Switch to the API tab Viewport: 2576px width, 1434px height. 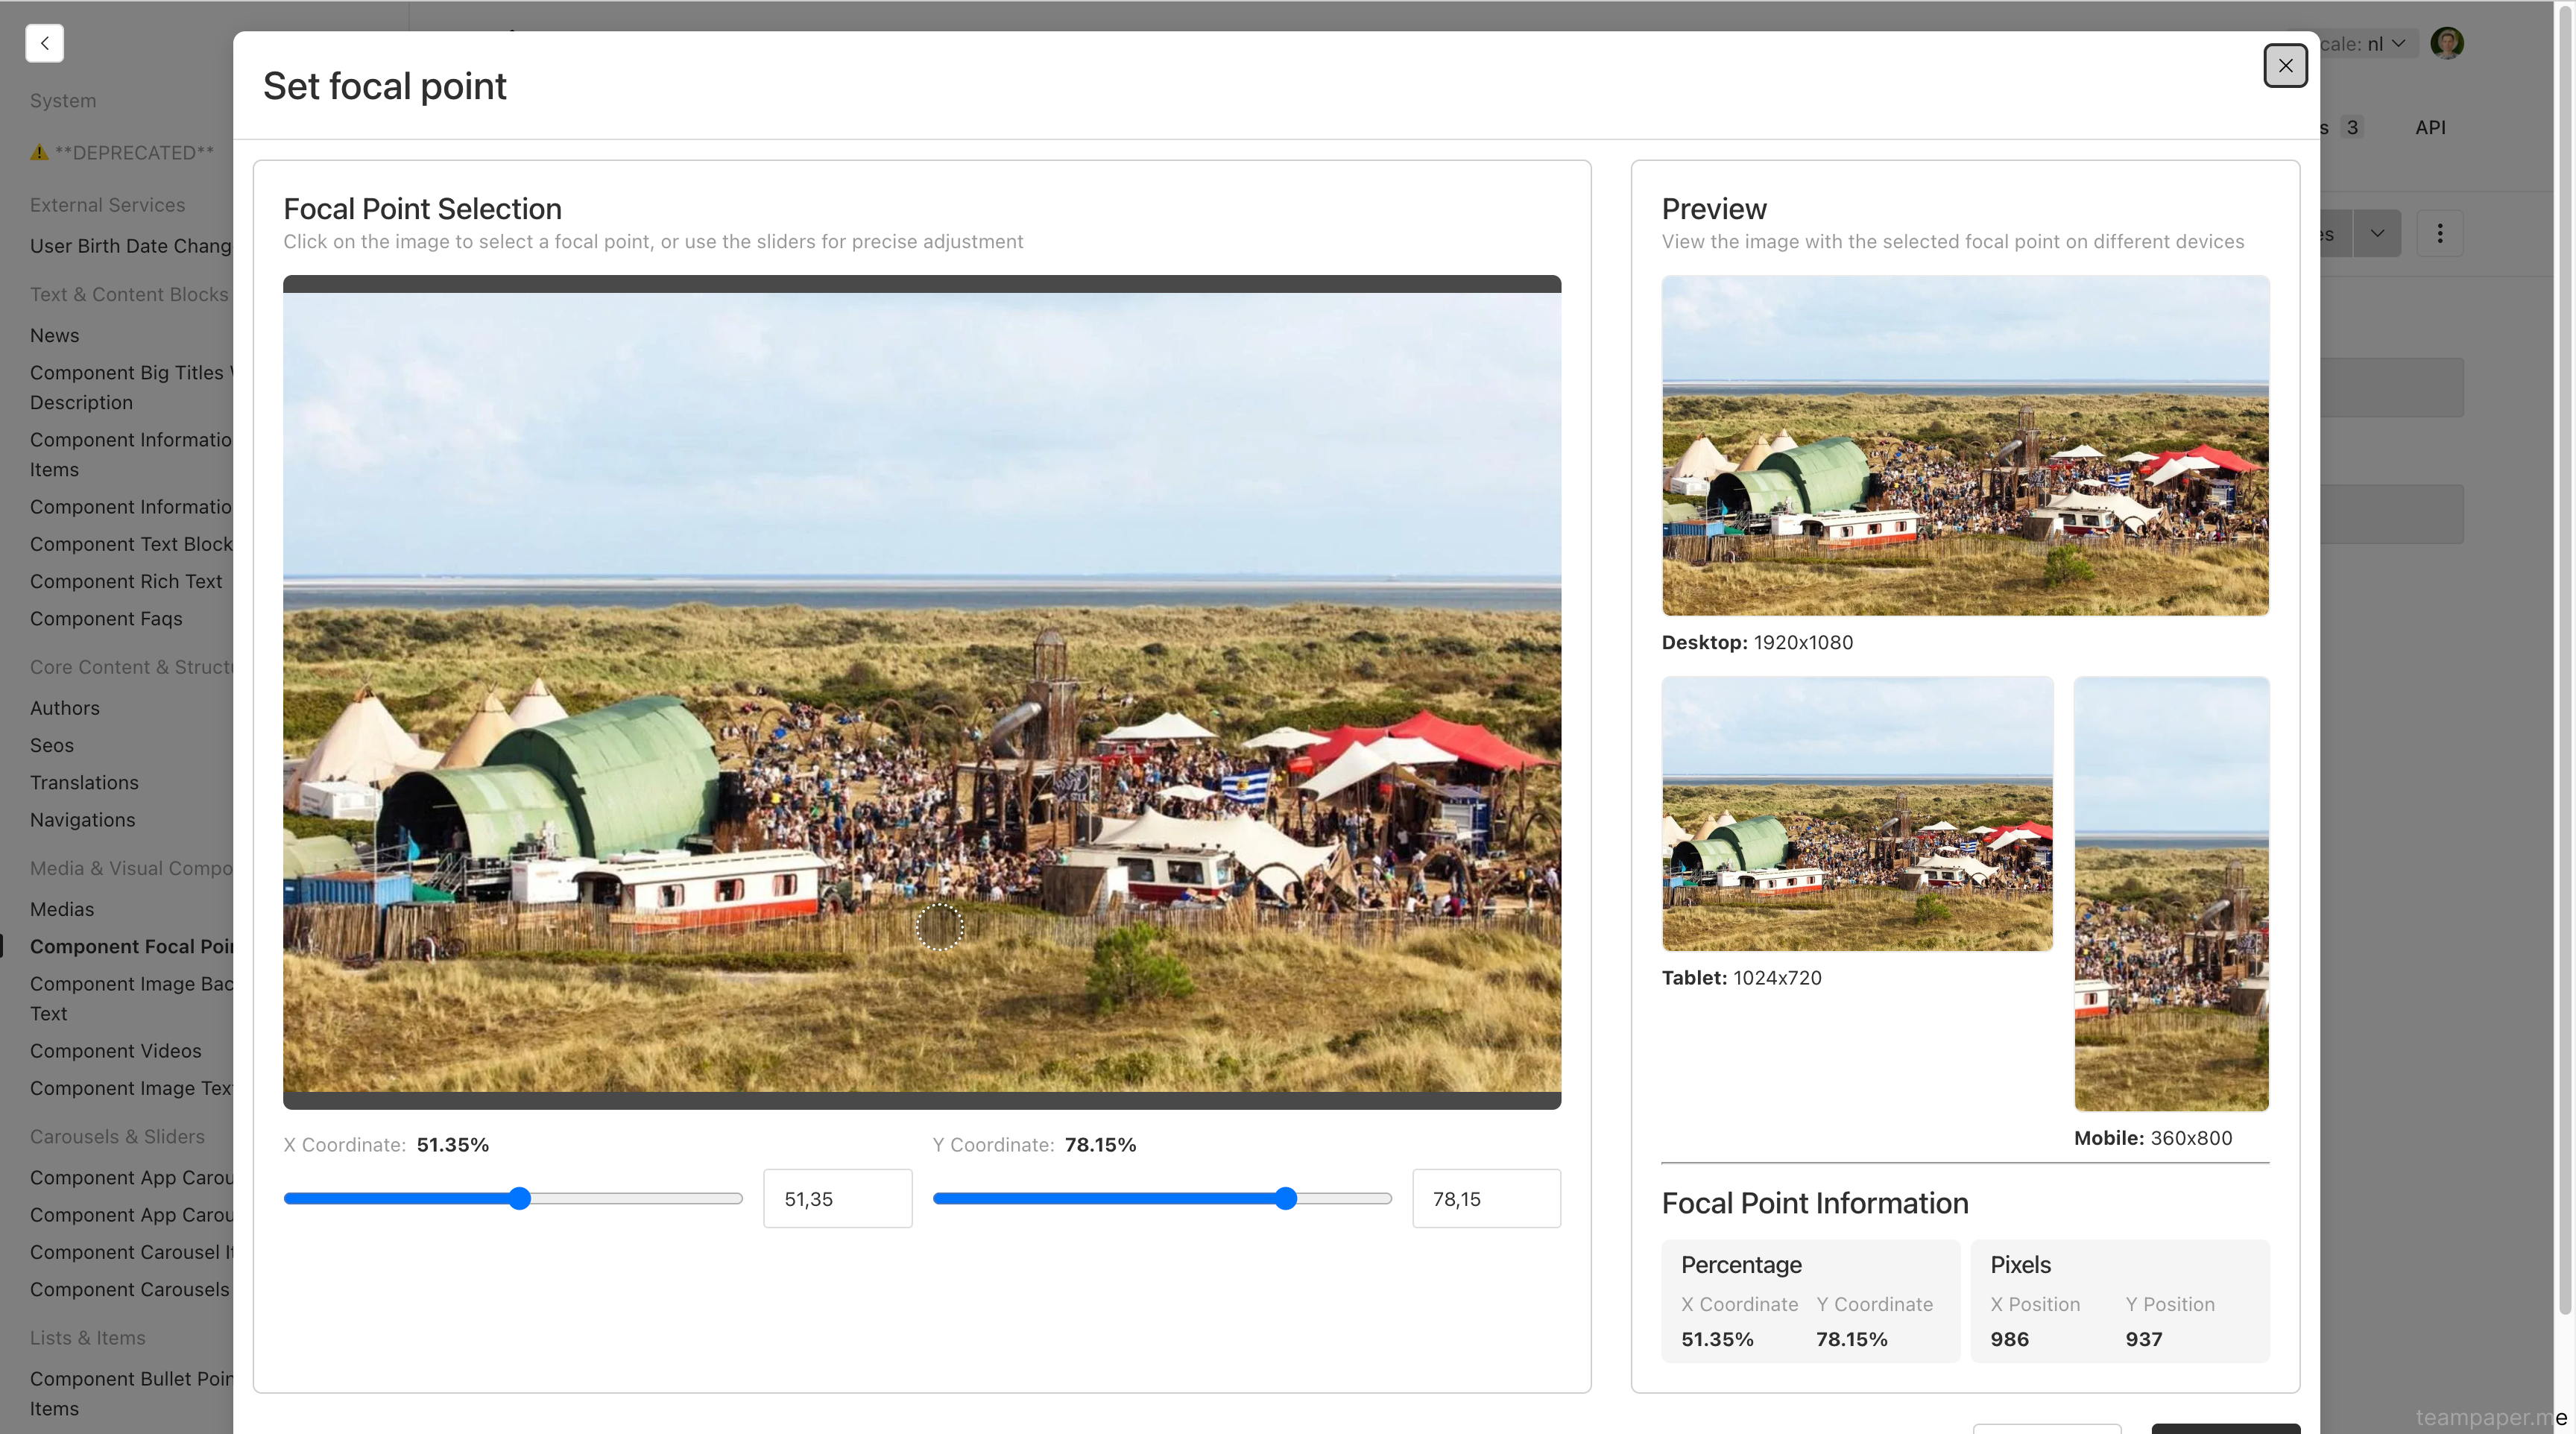(x=2429, y=127)
